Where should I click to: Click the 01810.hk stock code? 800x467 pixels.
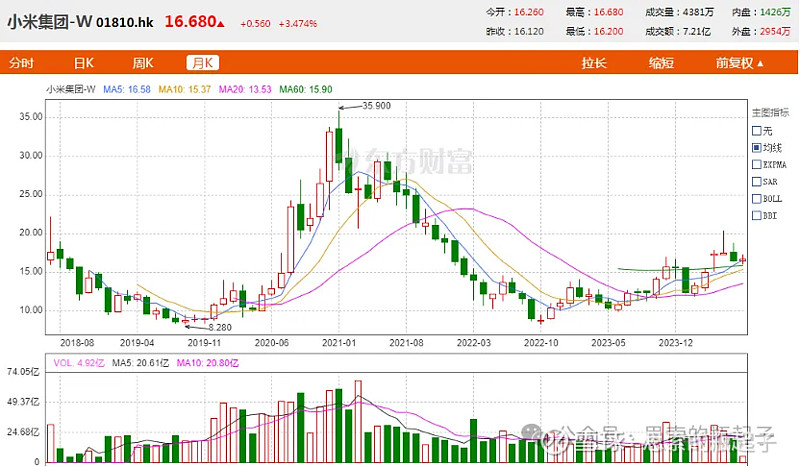124,22
